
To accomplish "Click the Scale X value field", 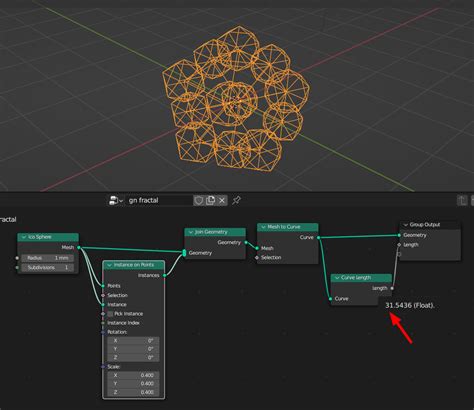I will [x=133, y=375].
